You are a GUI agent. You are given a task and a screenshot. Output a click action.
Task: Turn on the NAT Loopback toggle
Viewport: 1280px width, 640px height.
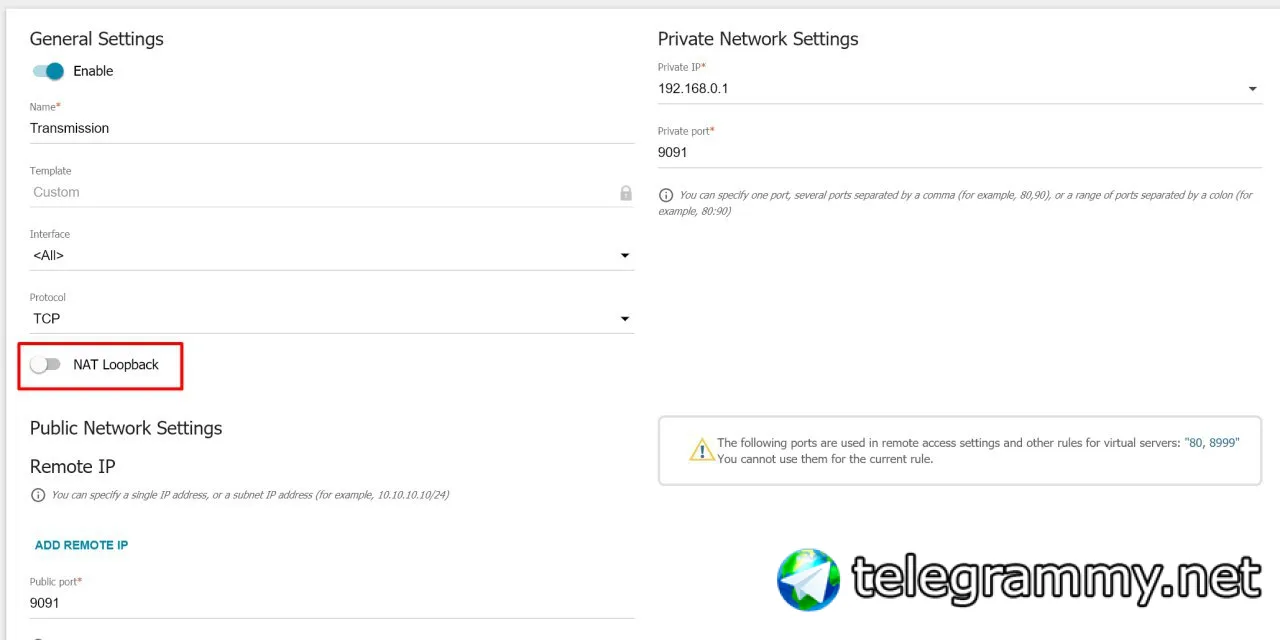click(45, 365)
